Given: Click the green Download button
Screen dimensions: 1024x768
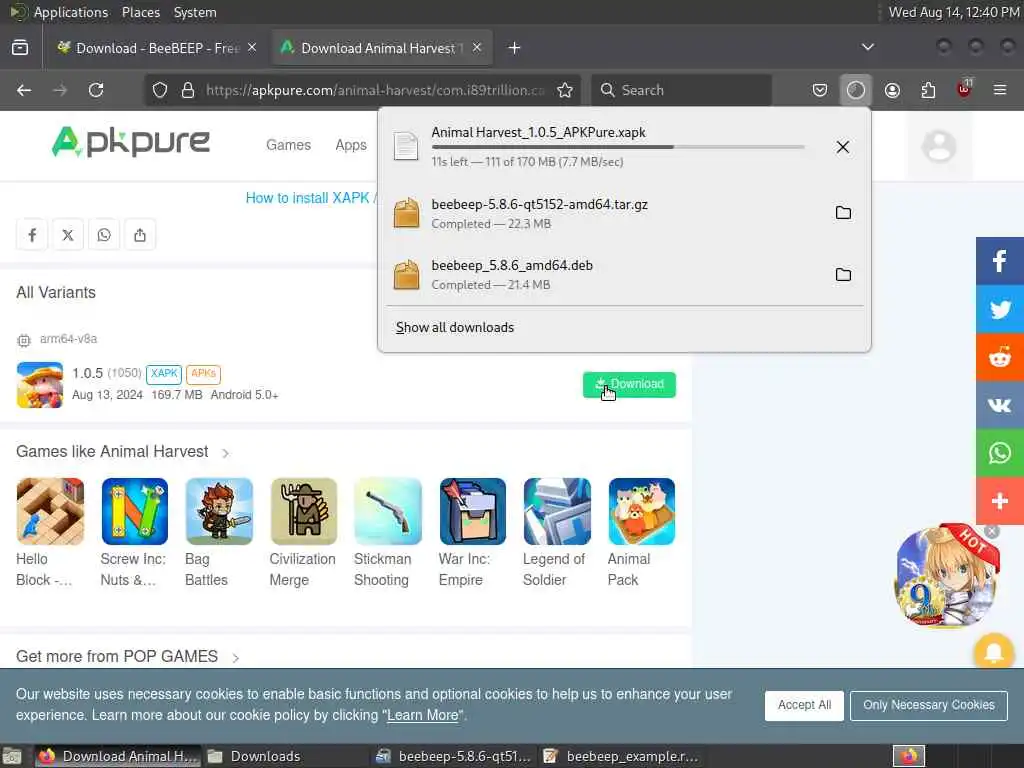Looking at the screenshot, I should click(629, 384).
